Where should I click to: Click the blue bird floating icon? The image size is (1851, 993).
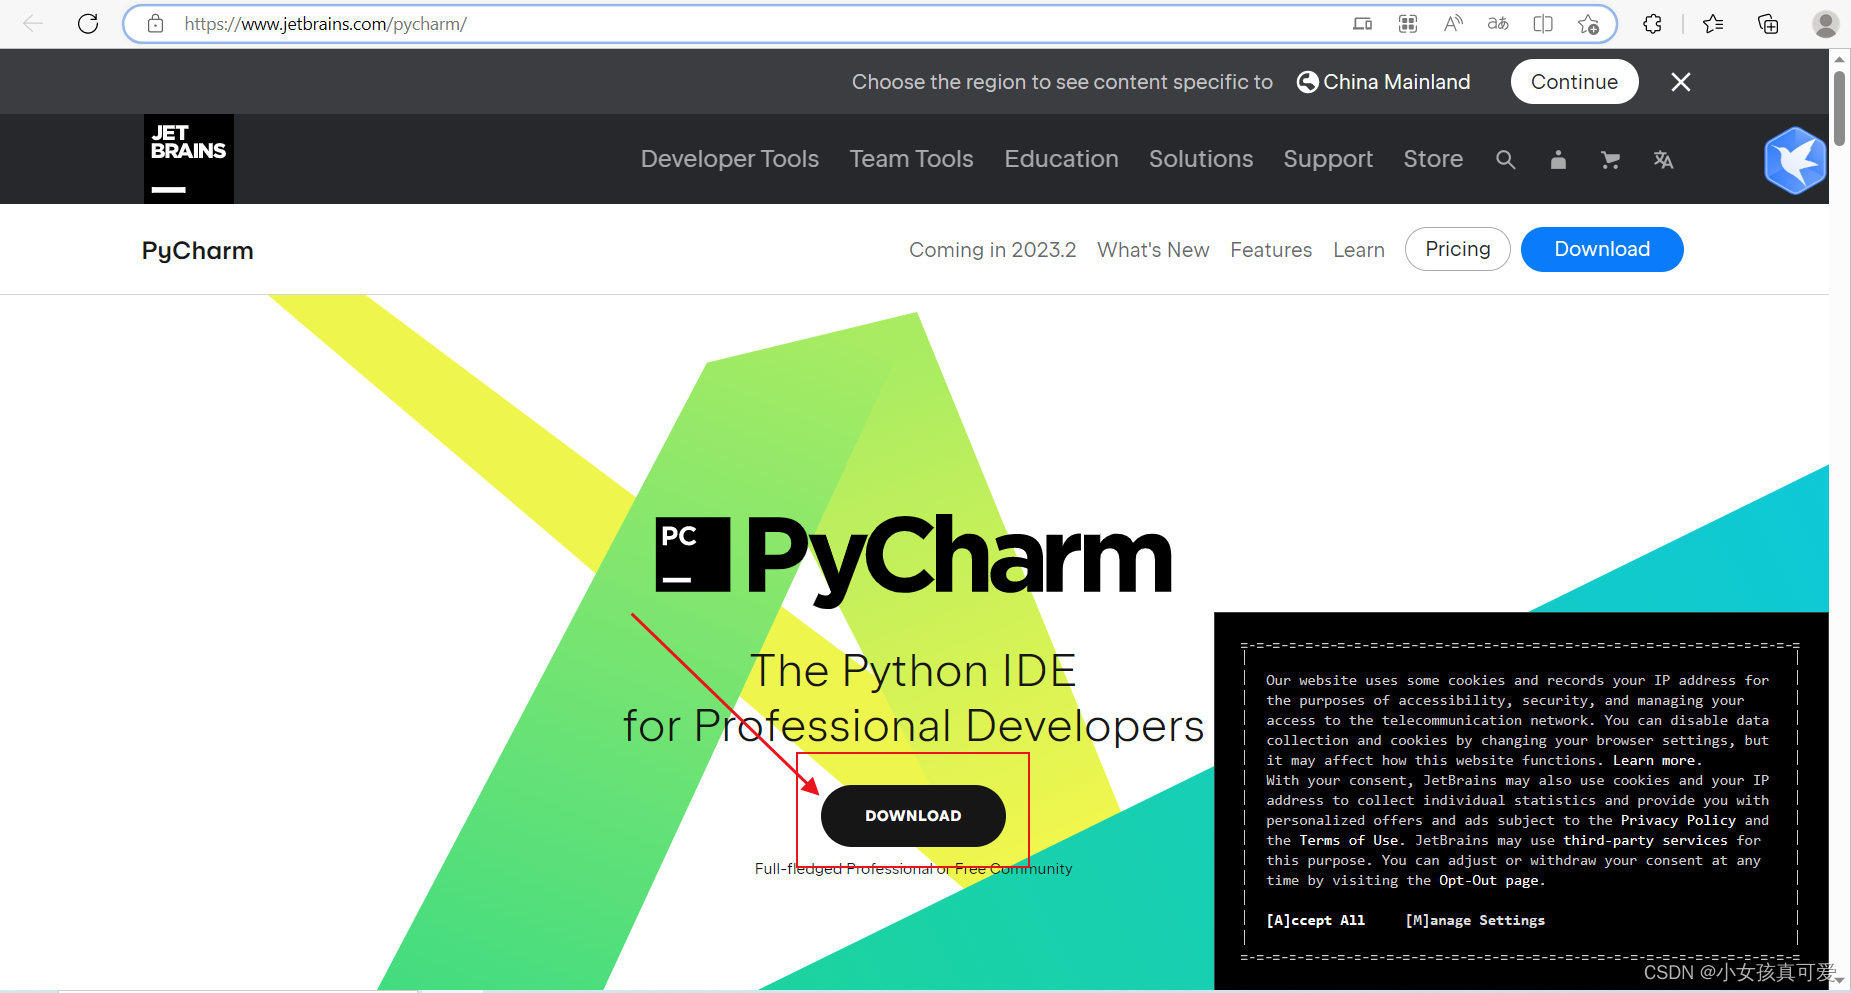1796,160
